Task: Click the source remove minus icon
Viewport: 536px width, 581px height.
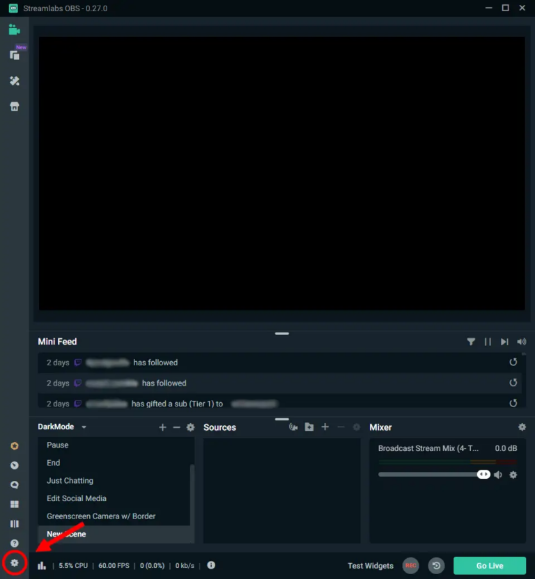Action: [x=341, y=428]
